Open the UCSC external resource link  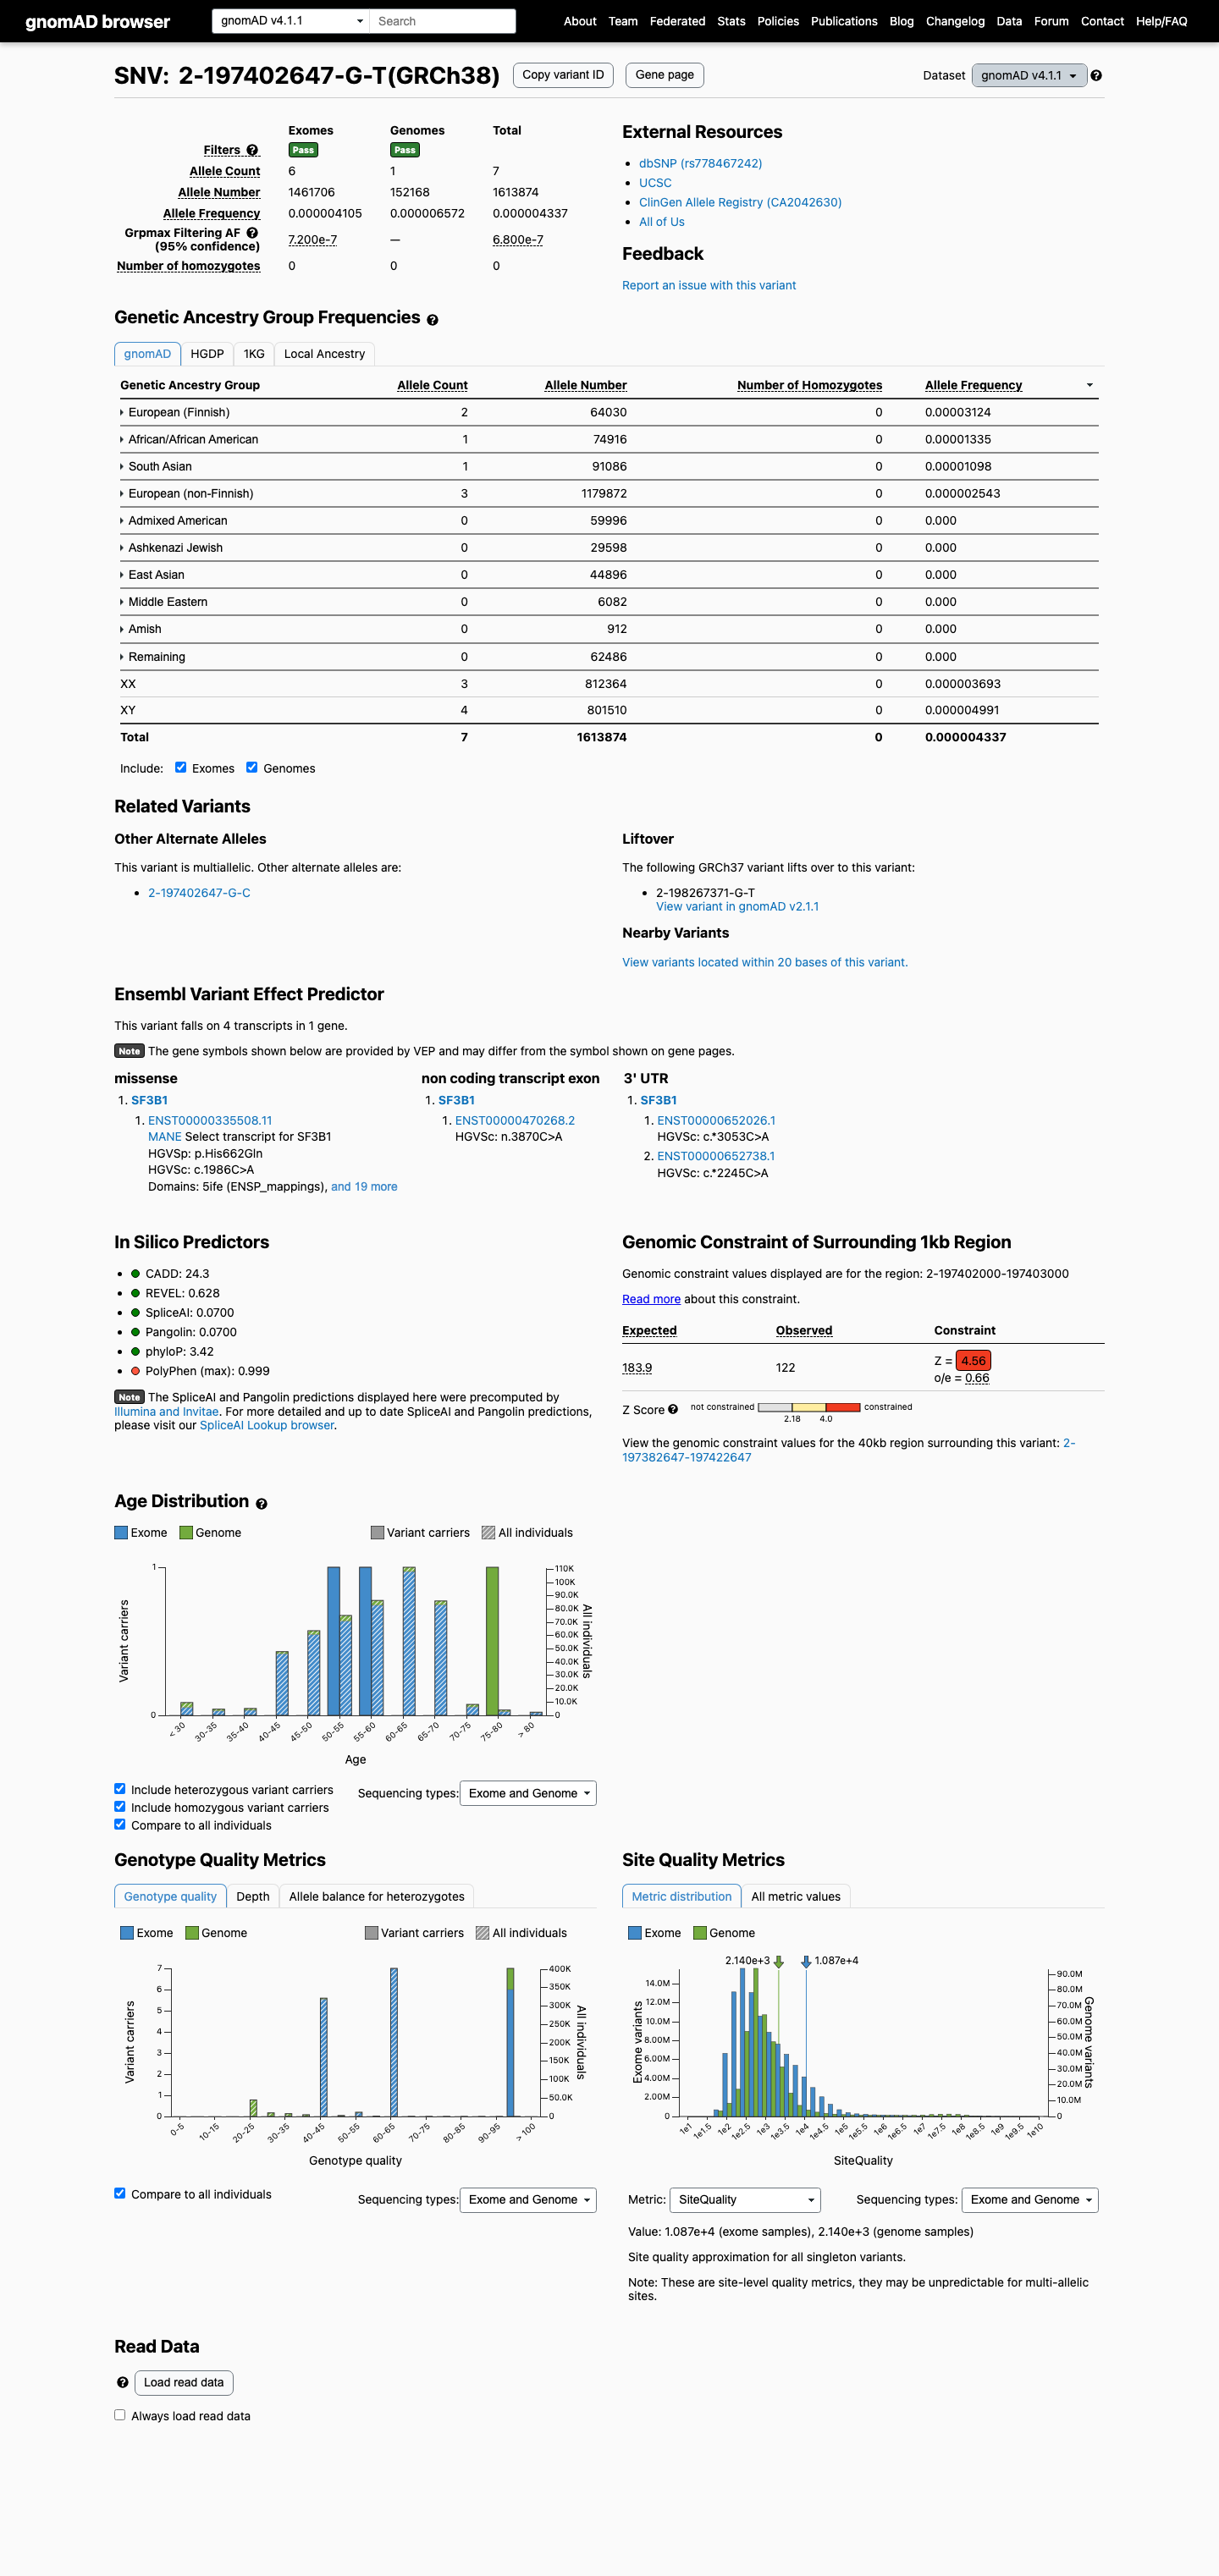(x=655, y=183)
